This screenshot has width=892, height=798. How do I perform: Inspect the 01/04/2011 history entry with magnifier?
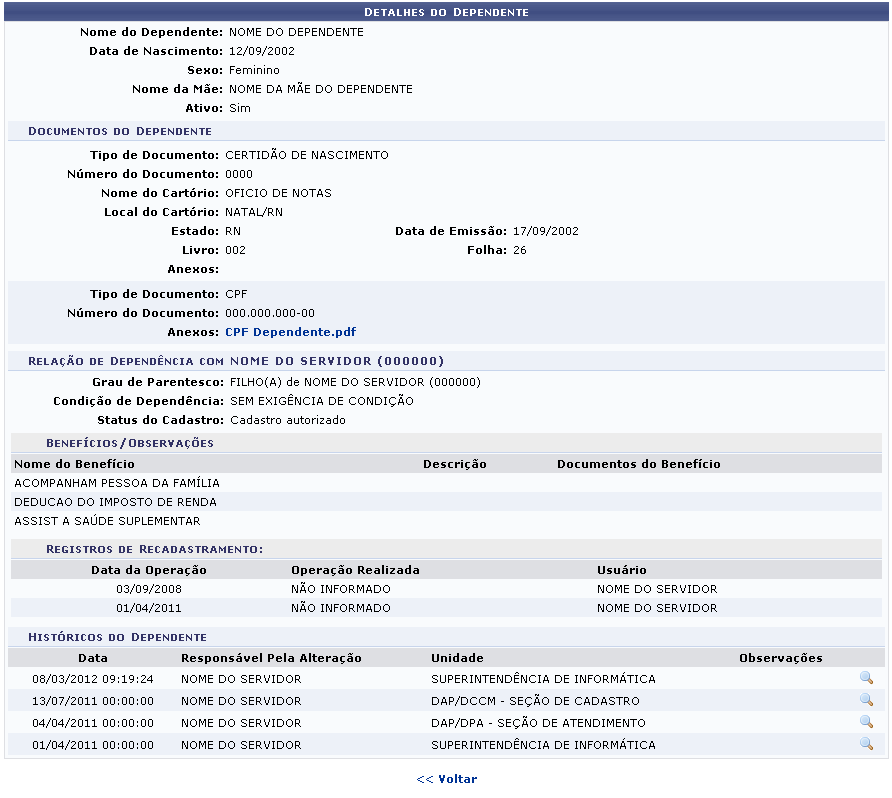click(866, 745)
